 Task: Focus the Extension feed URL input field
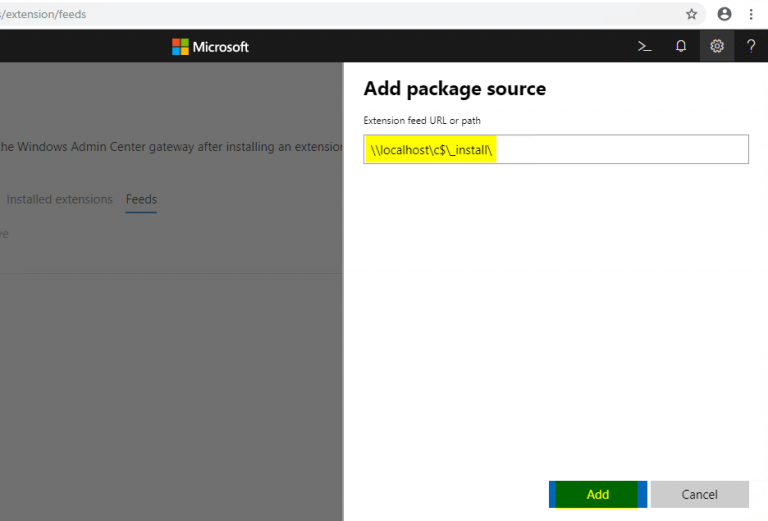[620, 150]
